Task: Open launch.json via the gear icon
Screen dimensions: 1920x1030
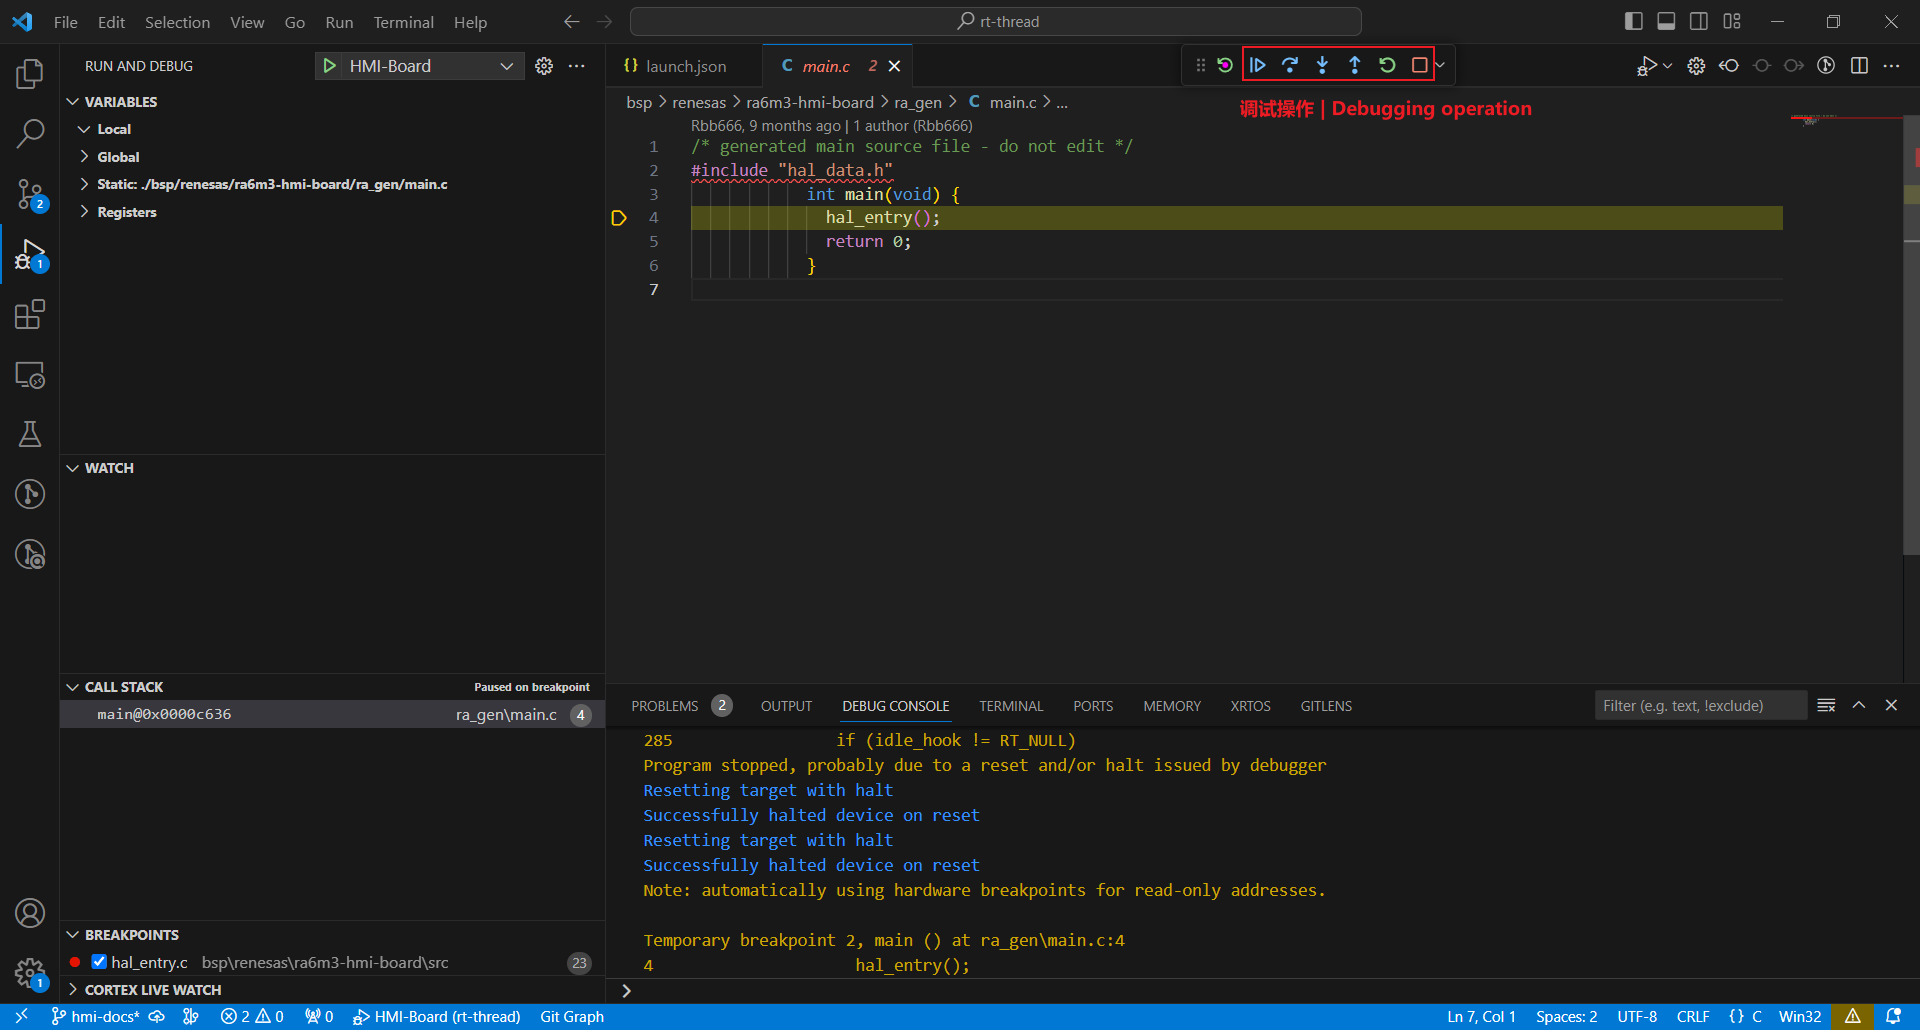Action: pyautogui.click(x=544, y=66)
